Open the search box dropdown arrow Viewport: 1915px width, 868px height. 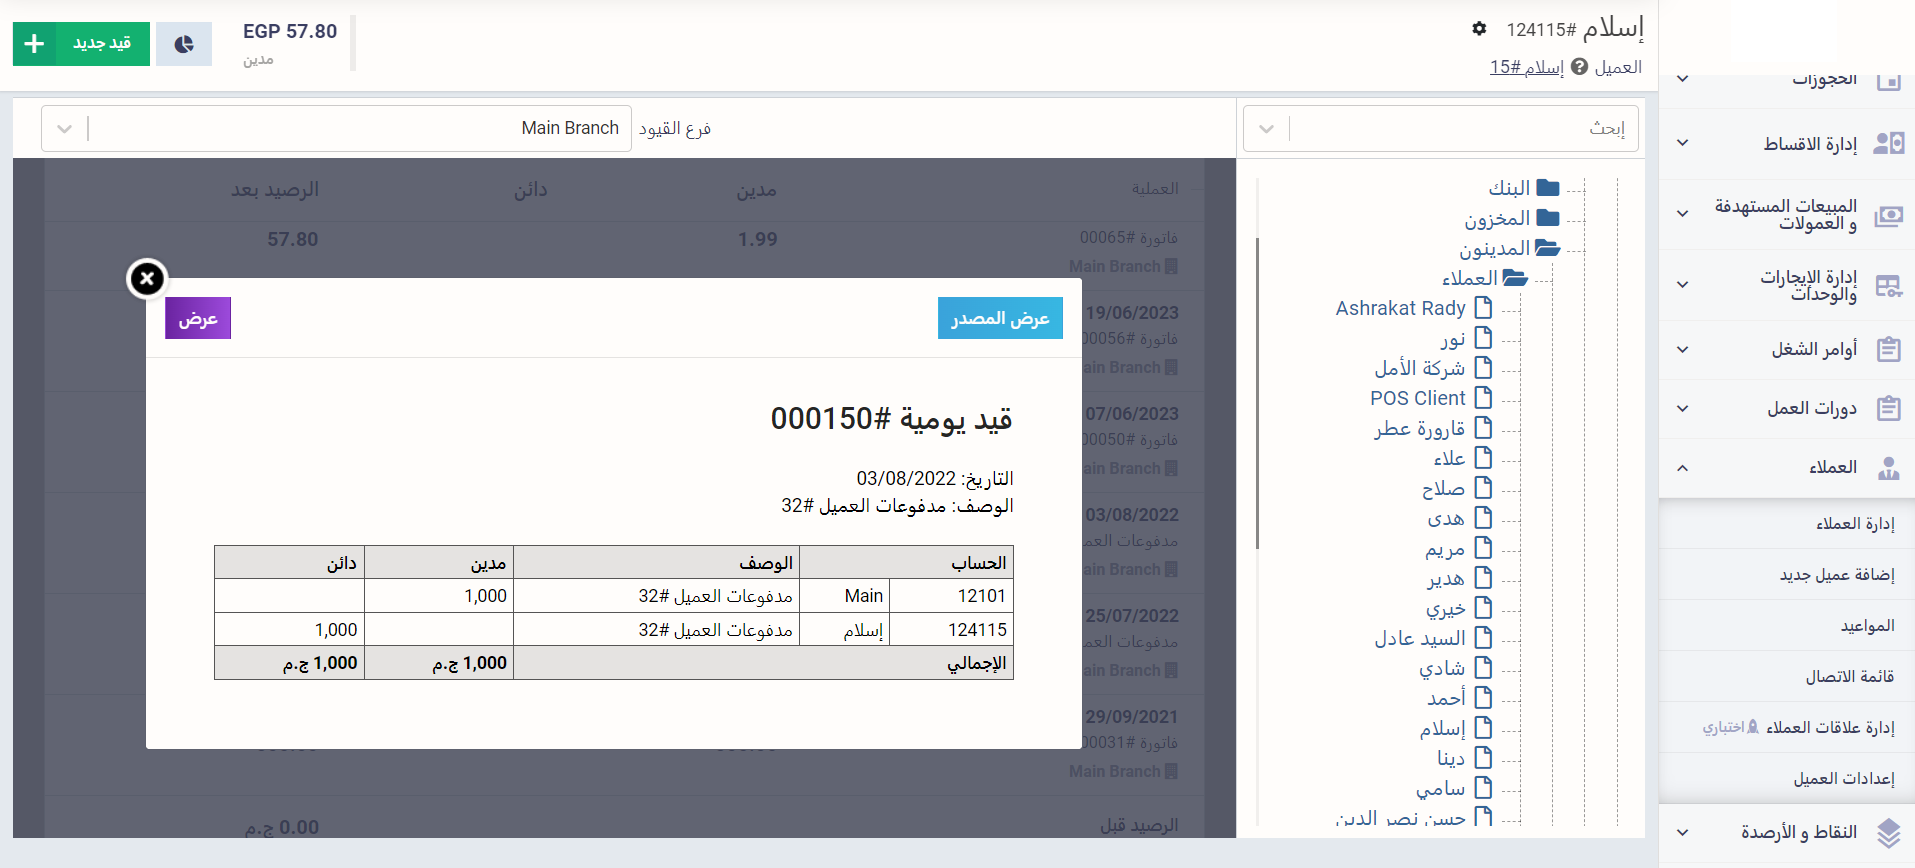pos(1266,129)
